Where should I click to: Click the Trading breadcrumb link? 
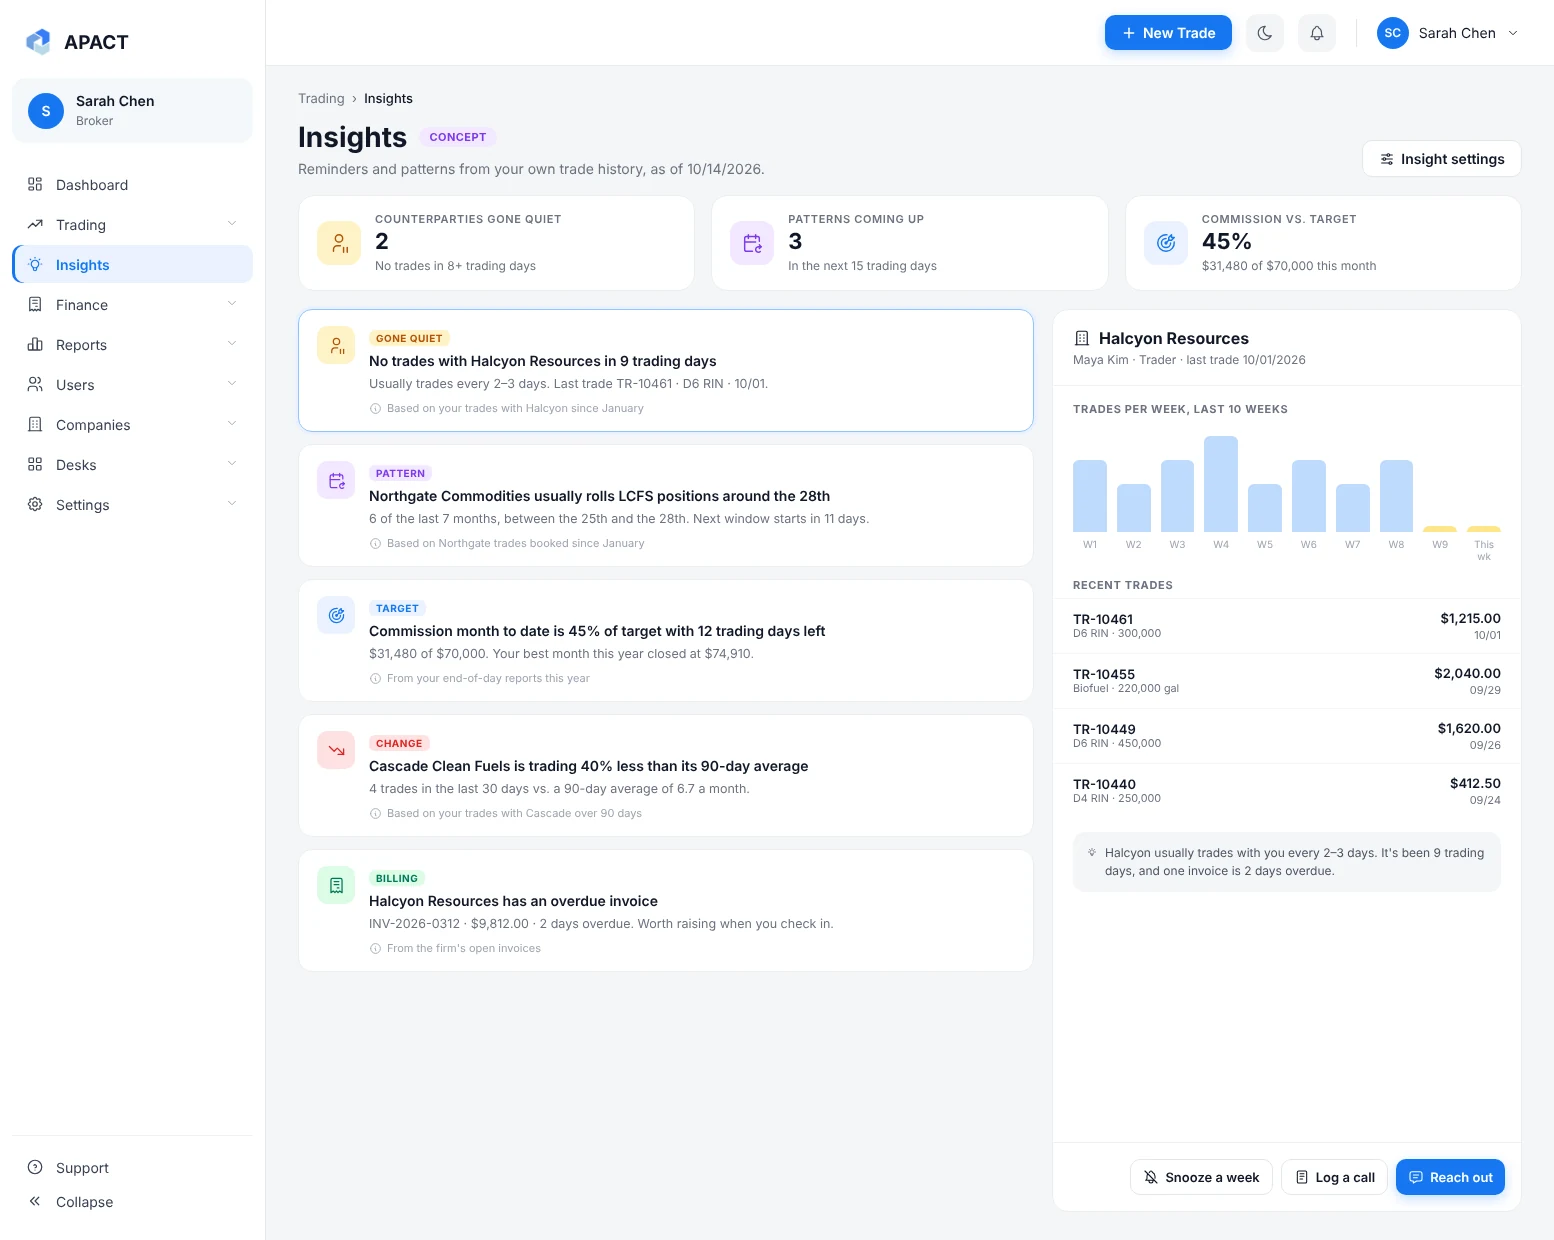tap(321, 98)
